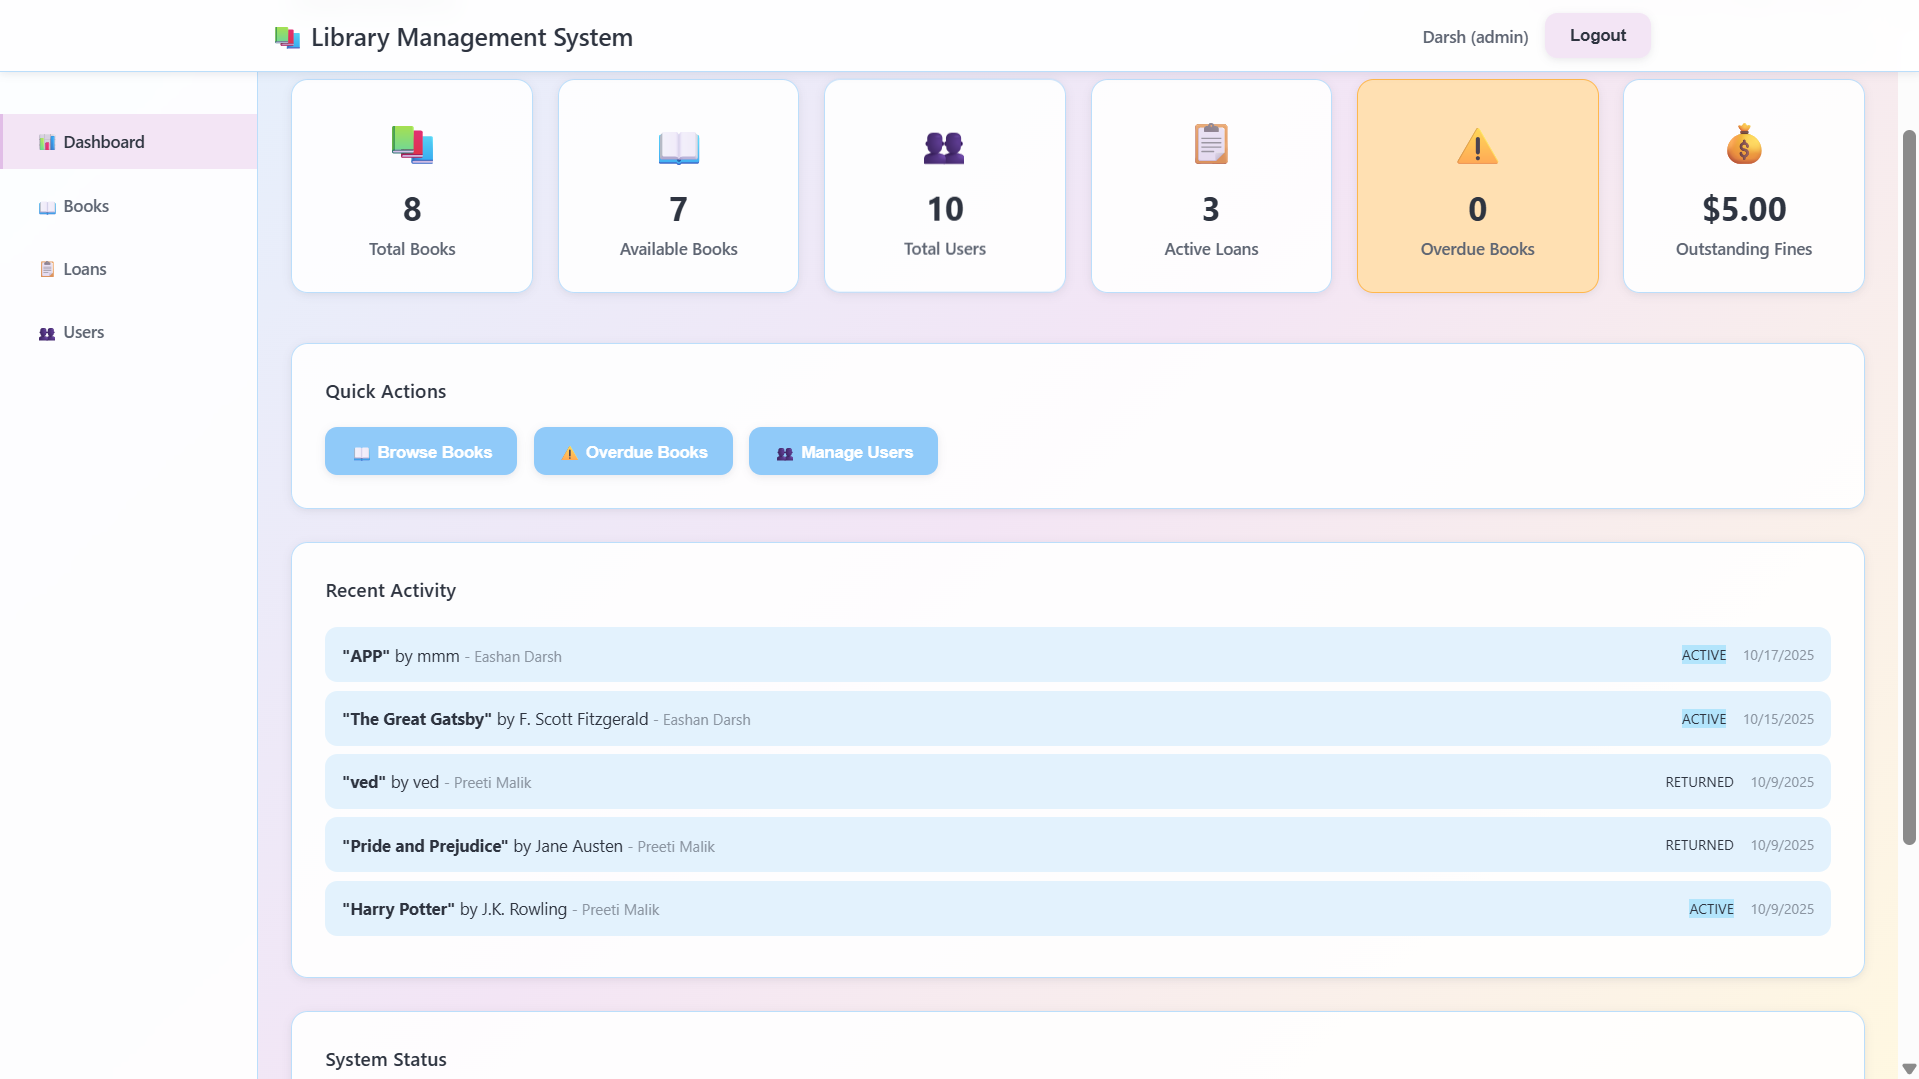Click the open book icon above Available Books
This screenshot has height=1079, width=1919.
tap(678, 147)
